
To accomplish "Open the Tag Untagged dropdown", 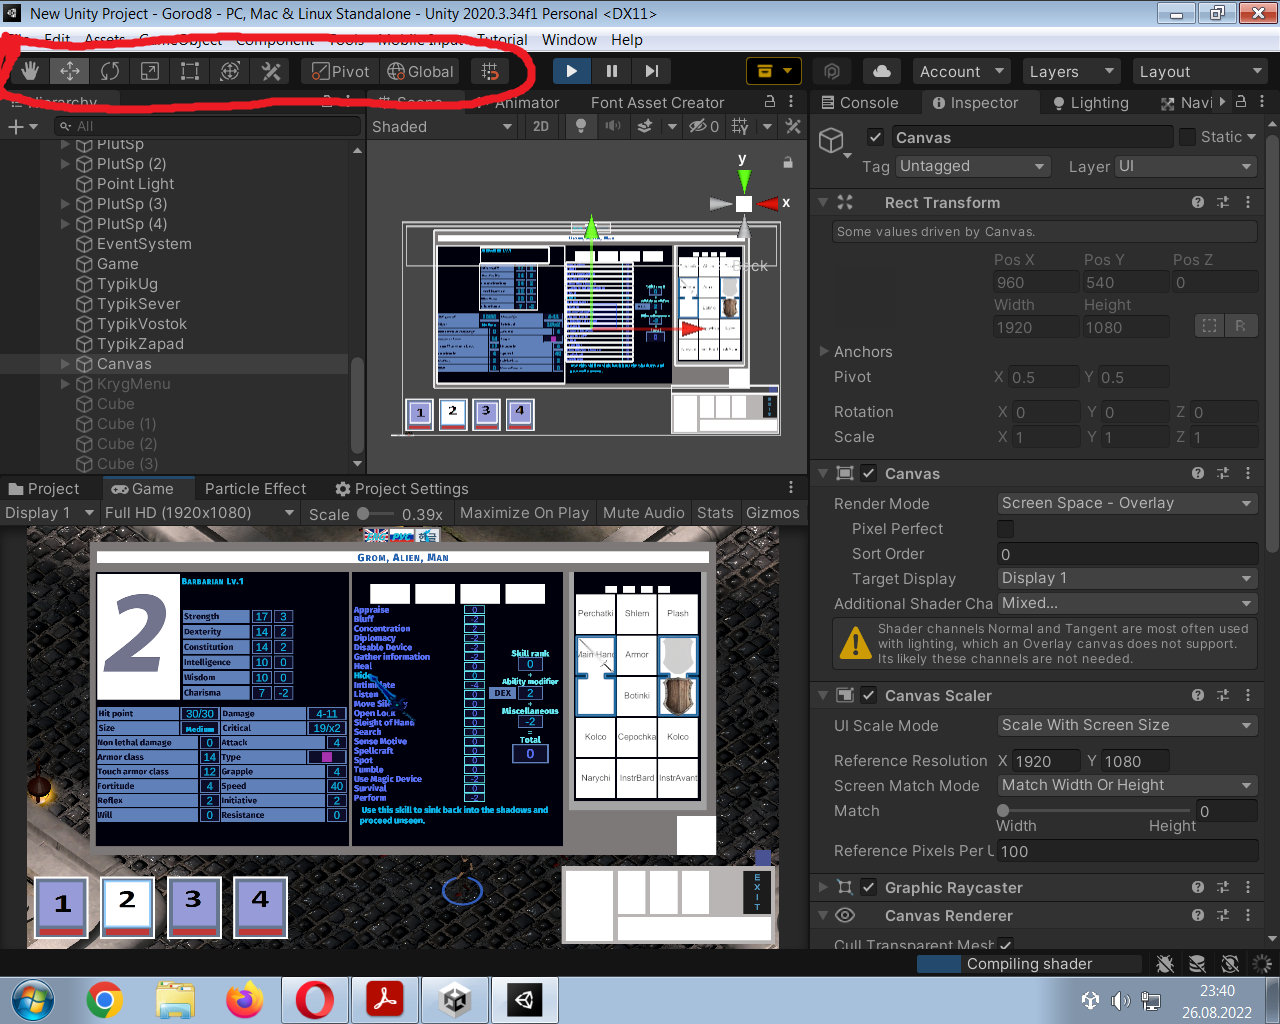I will click(973, 166).
